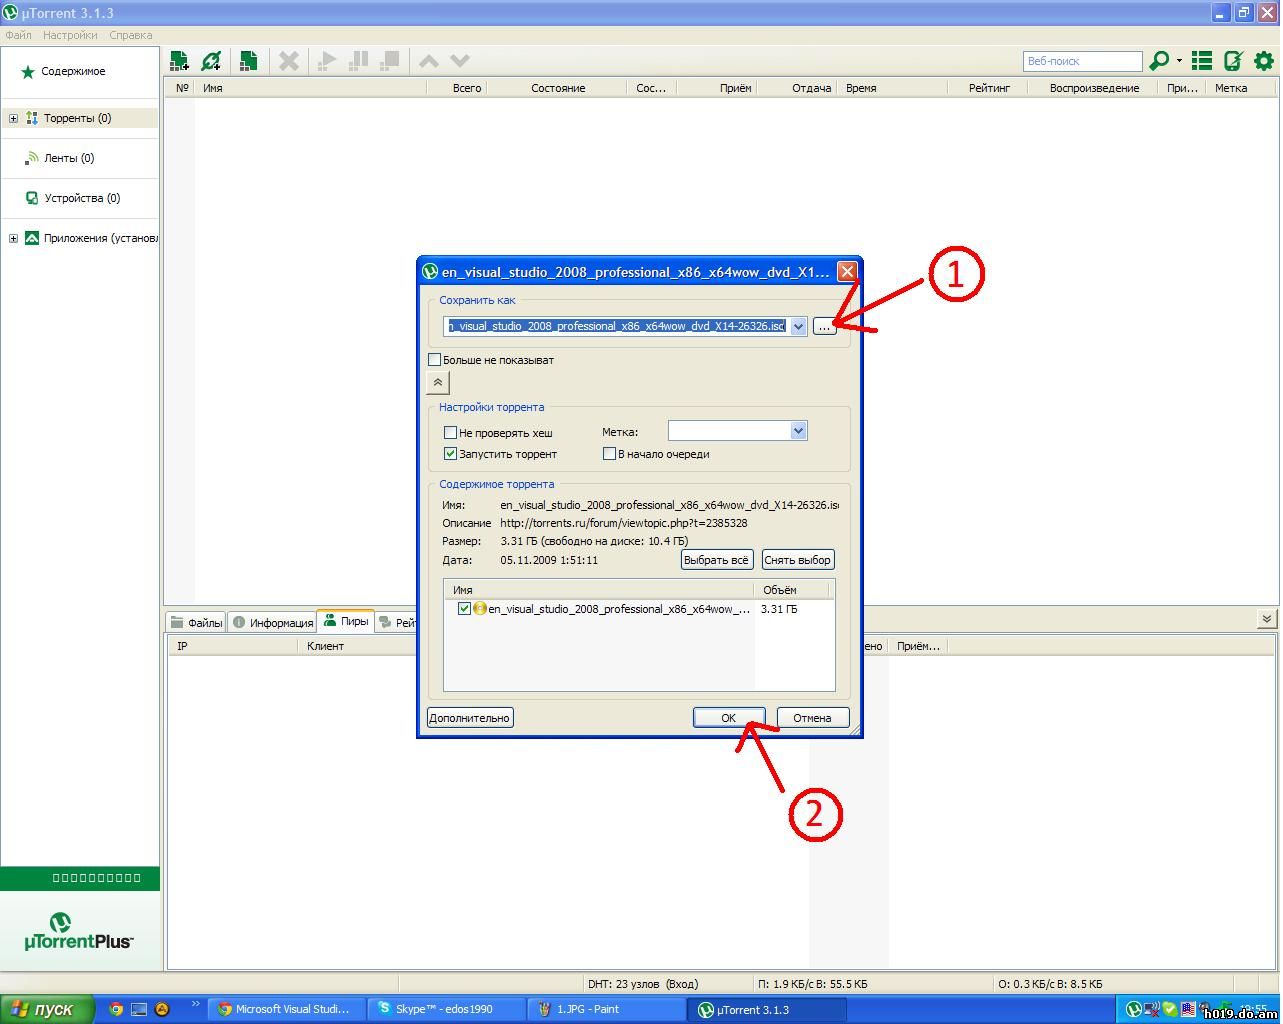Switch to the Файлы tab
Image resolution: width=1283 pixels, height=1024 pixels.
[196, 622]
